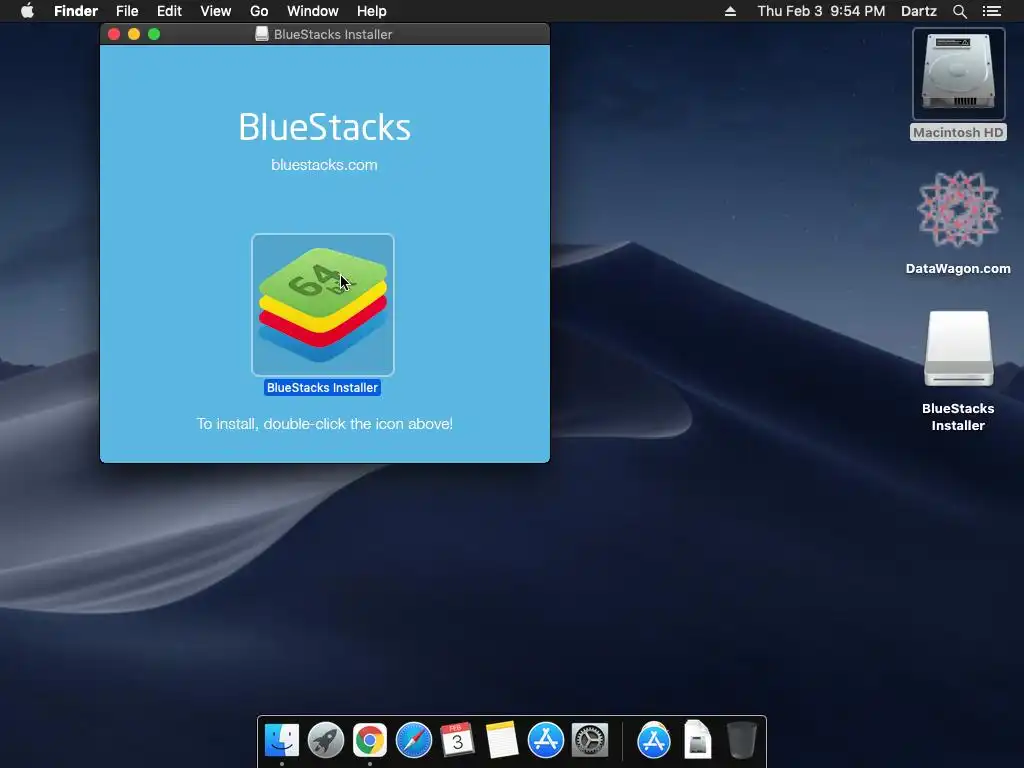Click the Dartz user name in menu bar
The height and width of the screenshot is (768, 1024).
coord(919,11)
